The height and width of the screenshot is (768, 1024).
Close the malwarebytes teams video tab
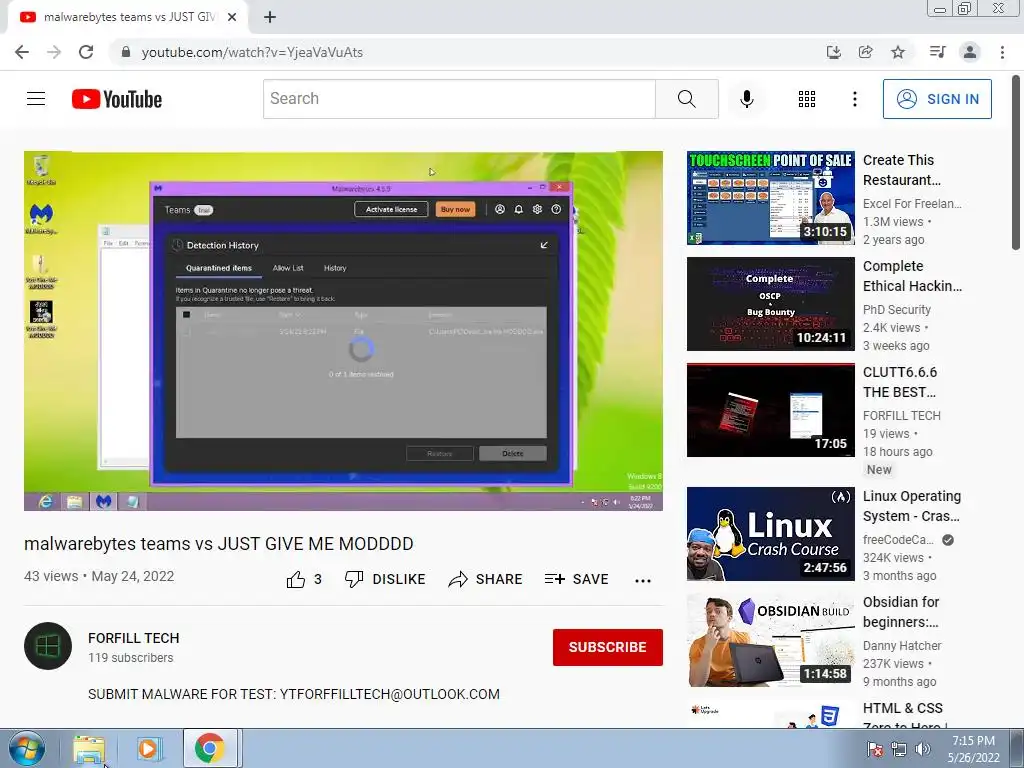pyautogui.click(x=232, y=18)
